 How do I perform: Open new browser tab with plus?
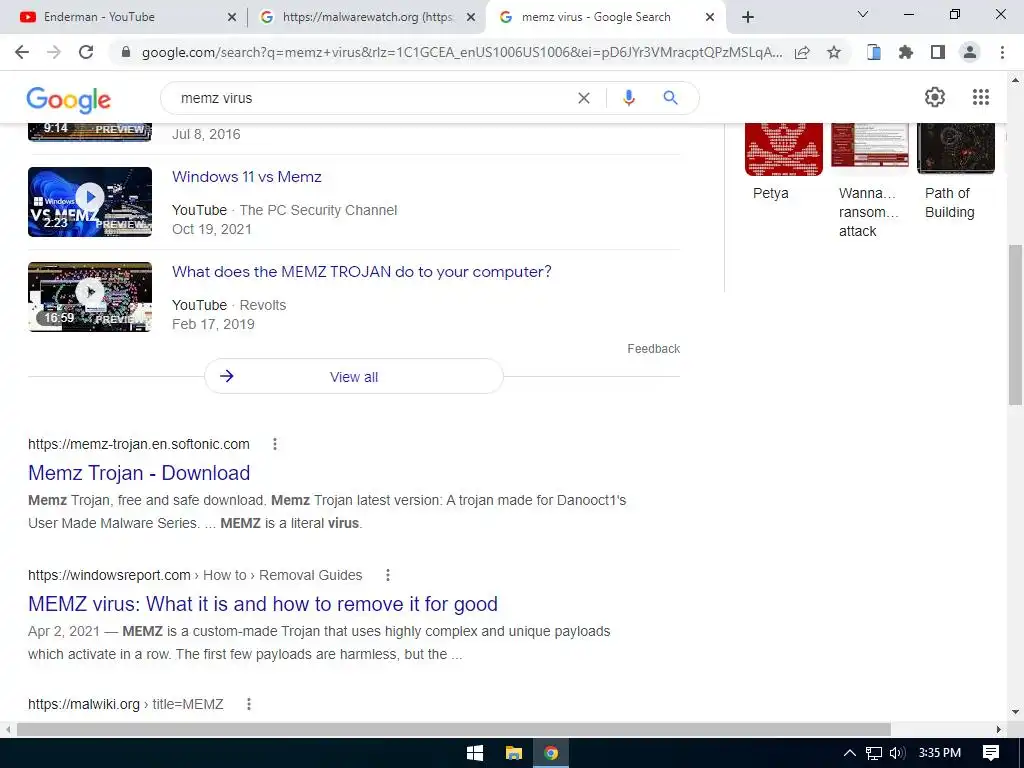click(748, 17)
